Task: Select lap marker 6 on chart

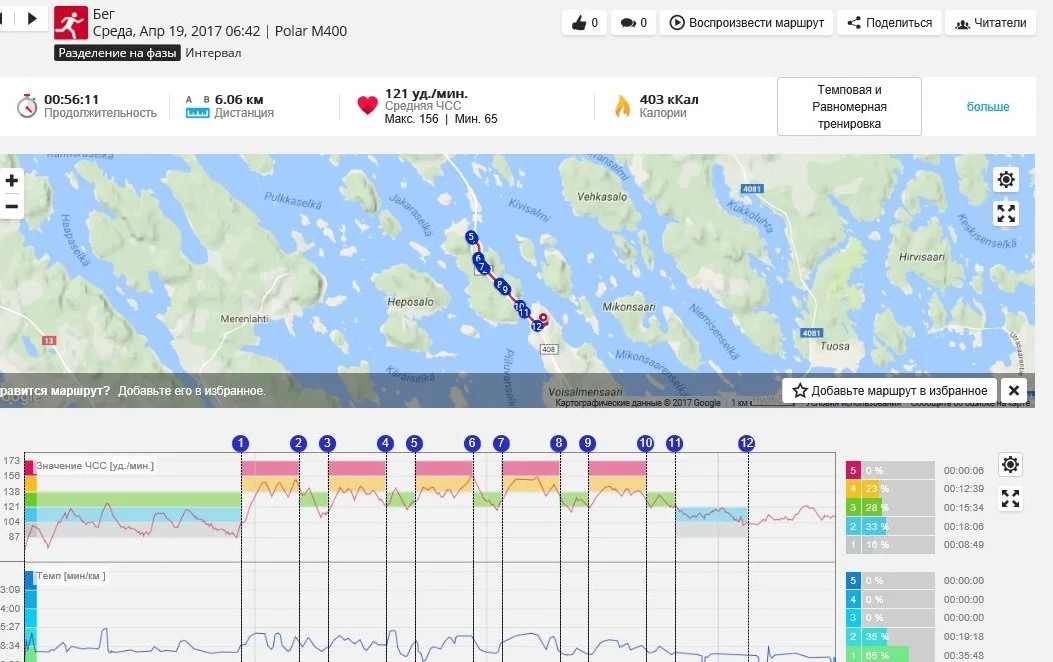Action: [472, 443]
